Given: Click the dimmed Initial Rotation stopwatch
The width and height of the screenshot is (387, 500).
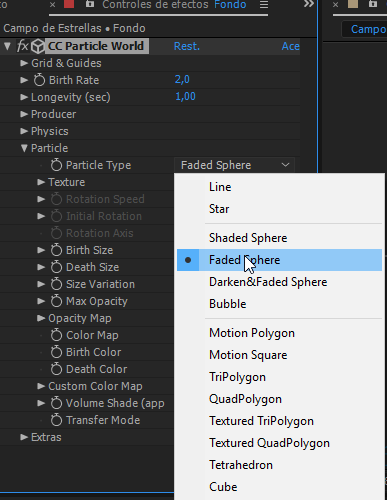Looking at the screenshot, I should 56,216.
